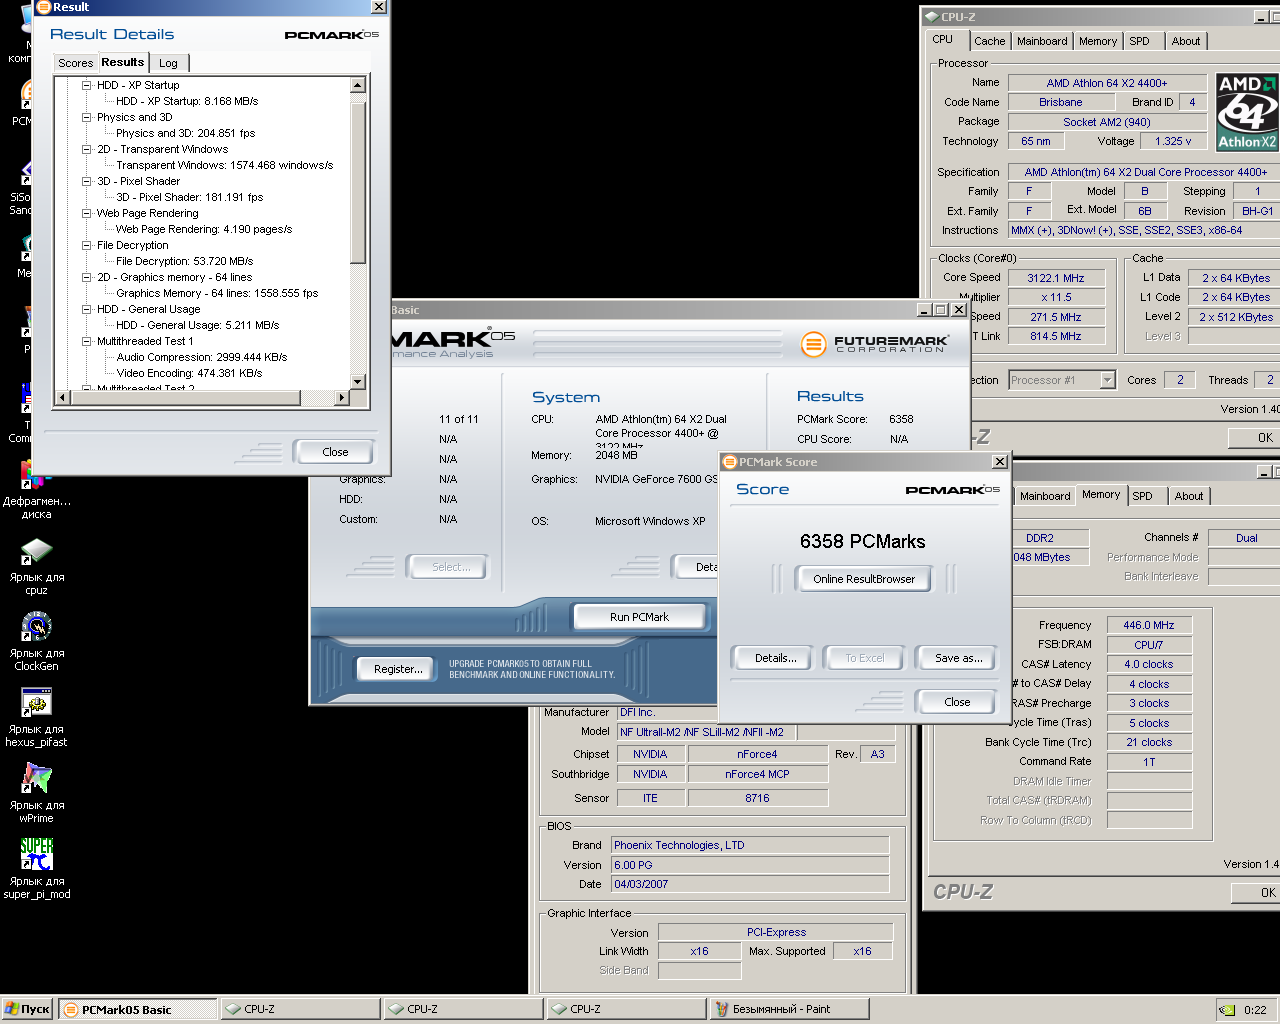1280x1024 pixels.
Task: Click Save as... in PCMark Score dialog
Action: coord(958,658)
